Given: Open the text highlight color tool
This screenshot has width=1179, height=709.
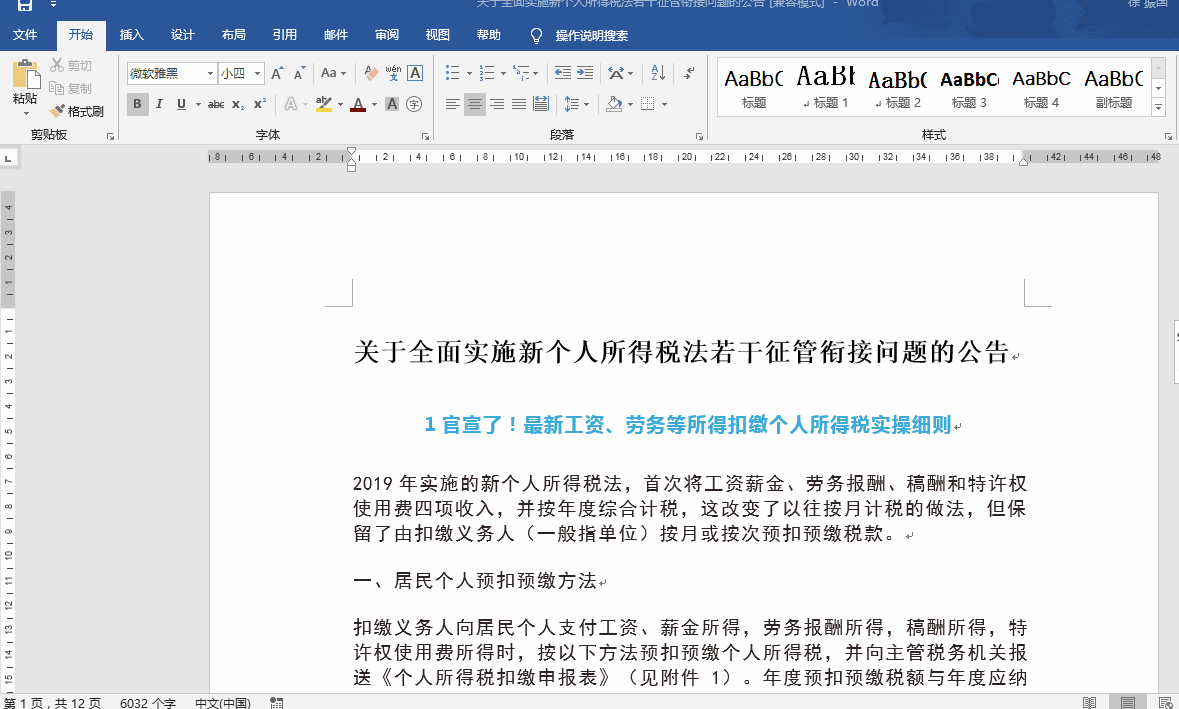Looking at the screenshot, I should [x=324, y=103].
